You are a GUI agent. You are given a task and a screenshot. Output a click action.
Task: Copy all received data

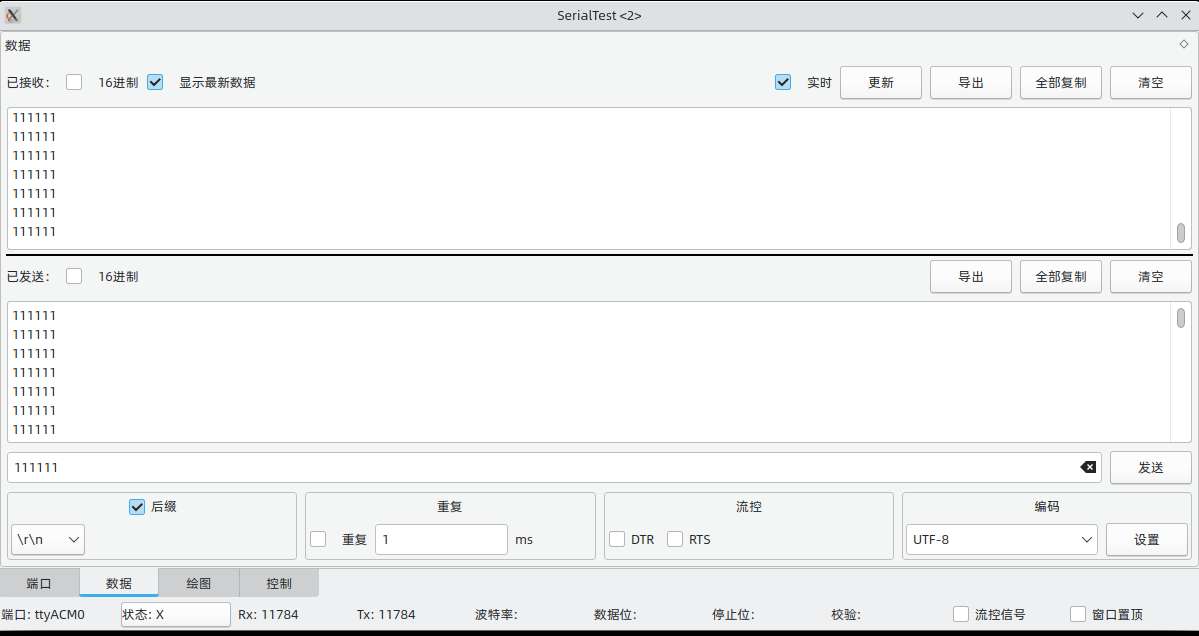(x=1061, y=83)
